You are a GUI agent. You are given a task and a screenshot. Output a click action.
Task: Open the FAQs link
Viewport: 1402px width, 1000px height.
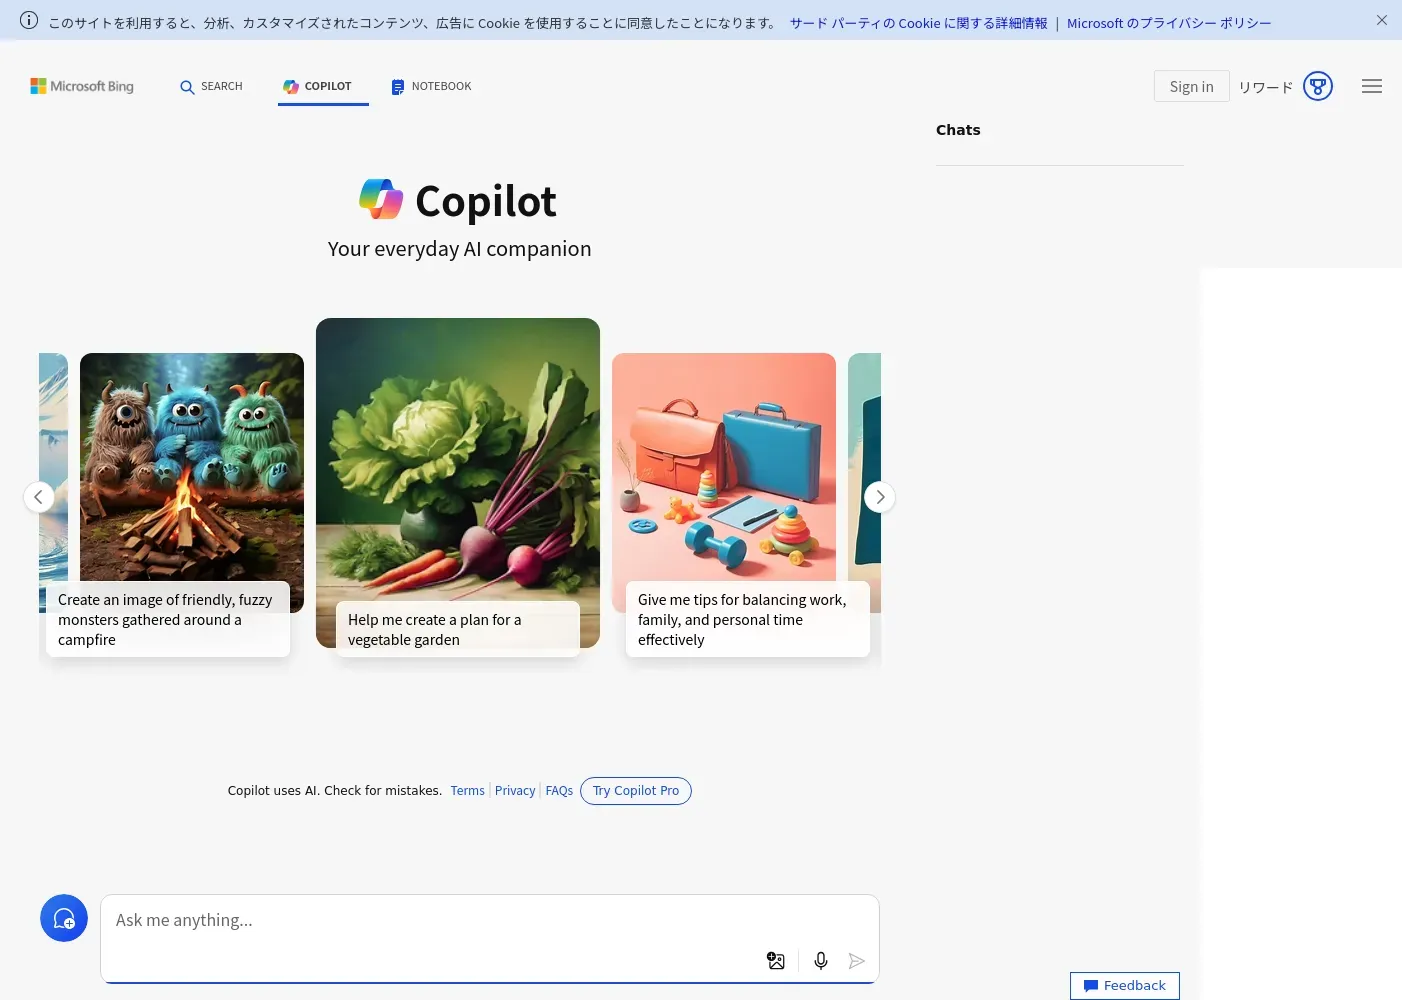tap(559, 791)
